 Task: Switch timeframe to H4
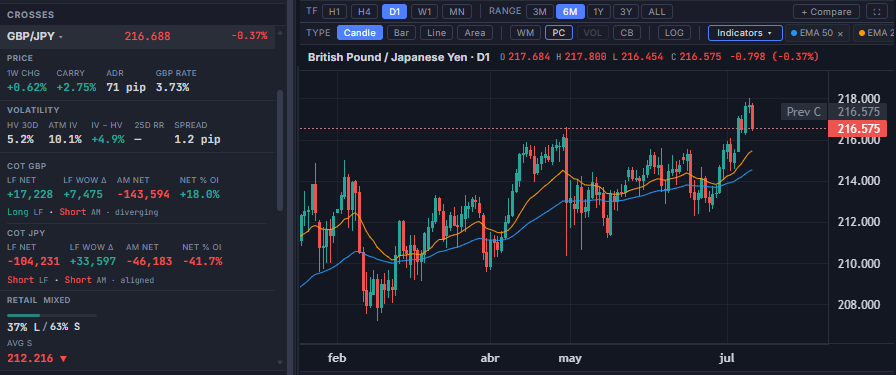click(364, 11)
